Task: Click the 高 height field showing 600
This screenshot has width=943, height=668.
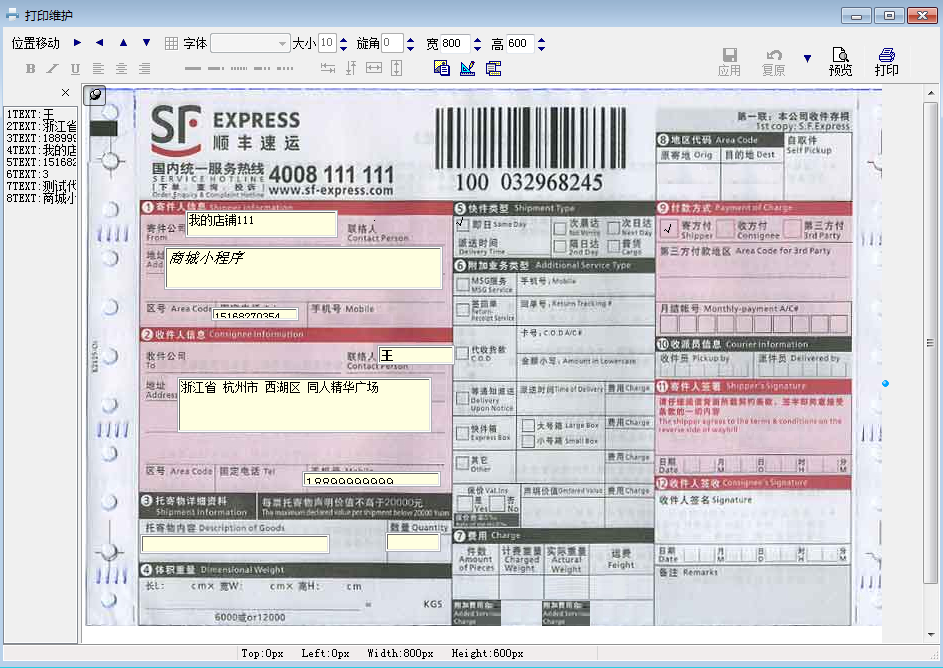Action: point(520,43)
